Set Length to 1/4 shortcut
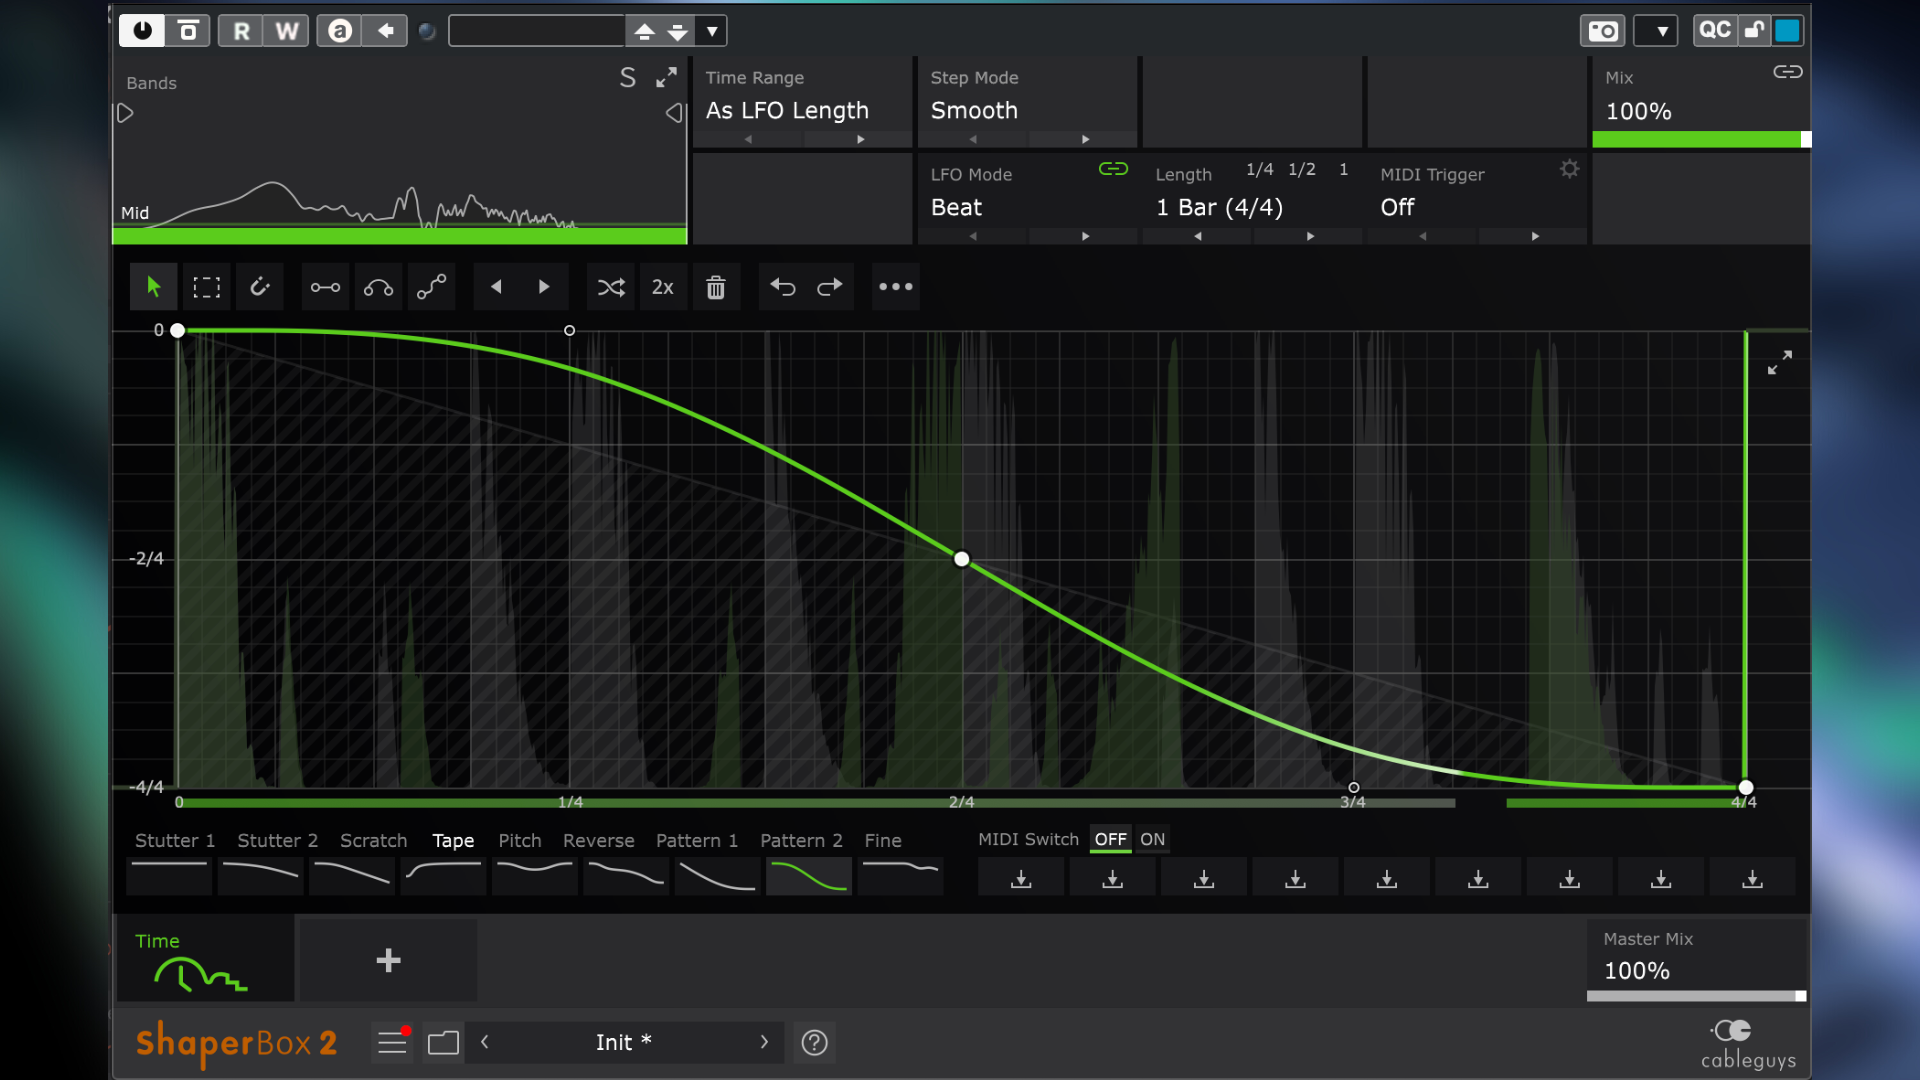This screenshot has width=1920, height=1080. 1259,170
